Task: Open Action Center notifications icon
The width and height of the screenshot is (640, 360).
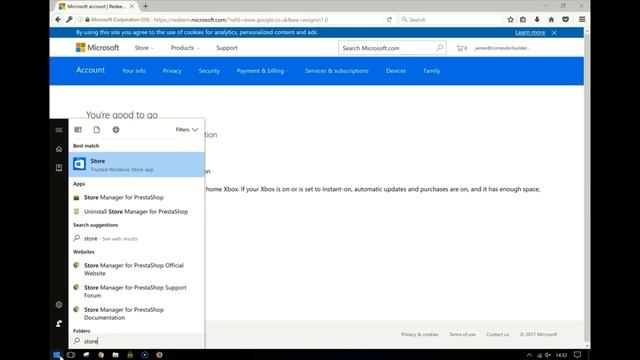Action: [x=577, y=355]
